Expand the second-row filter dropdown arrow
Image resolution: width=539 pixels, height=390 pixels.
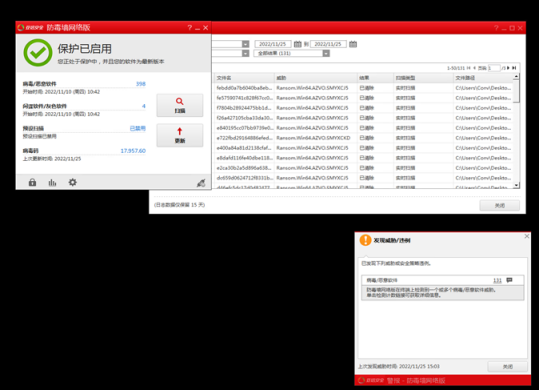click(245, 53)
